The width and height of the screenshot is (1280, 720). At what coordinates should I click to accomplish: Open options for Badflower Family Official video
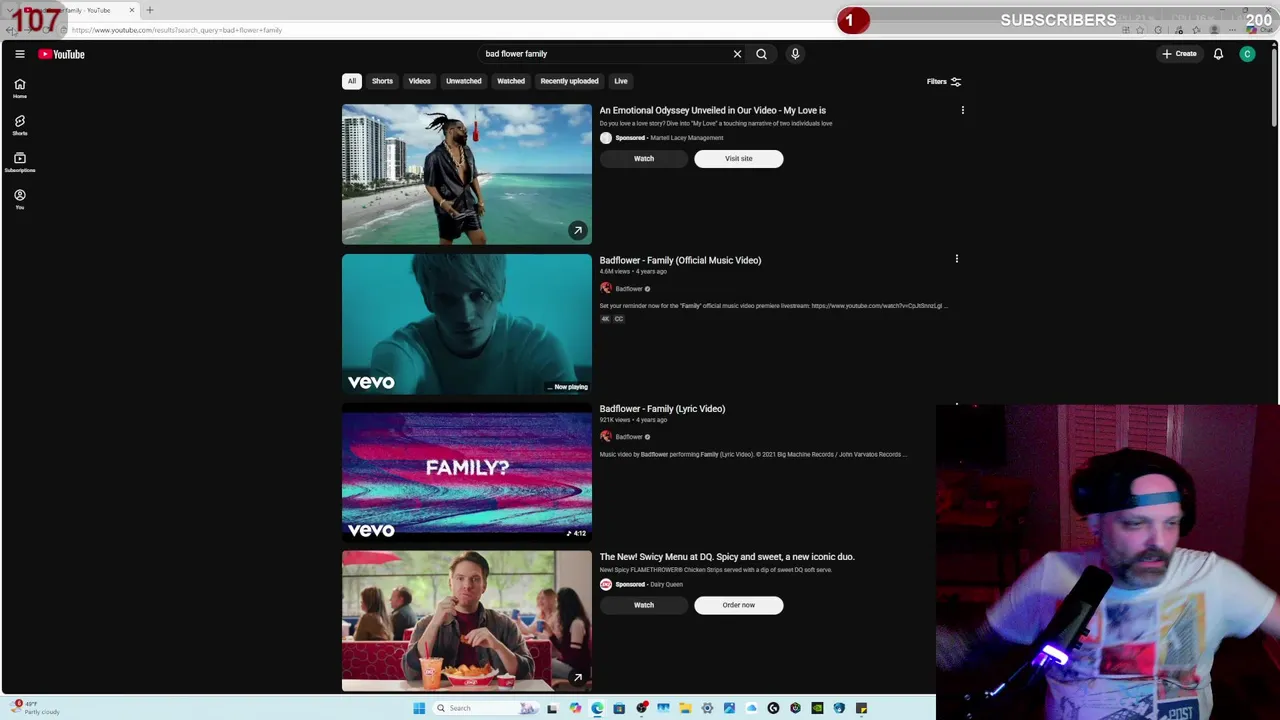coord(956,259)
